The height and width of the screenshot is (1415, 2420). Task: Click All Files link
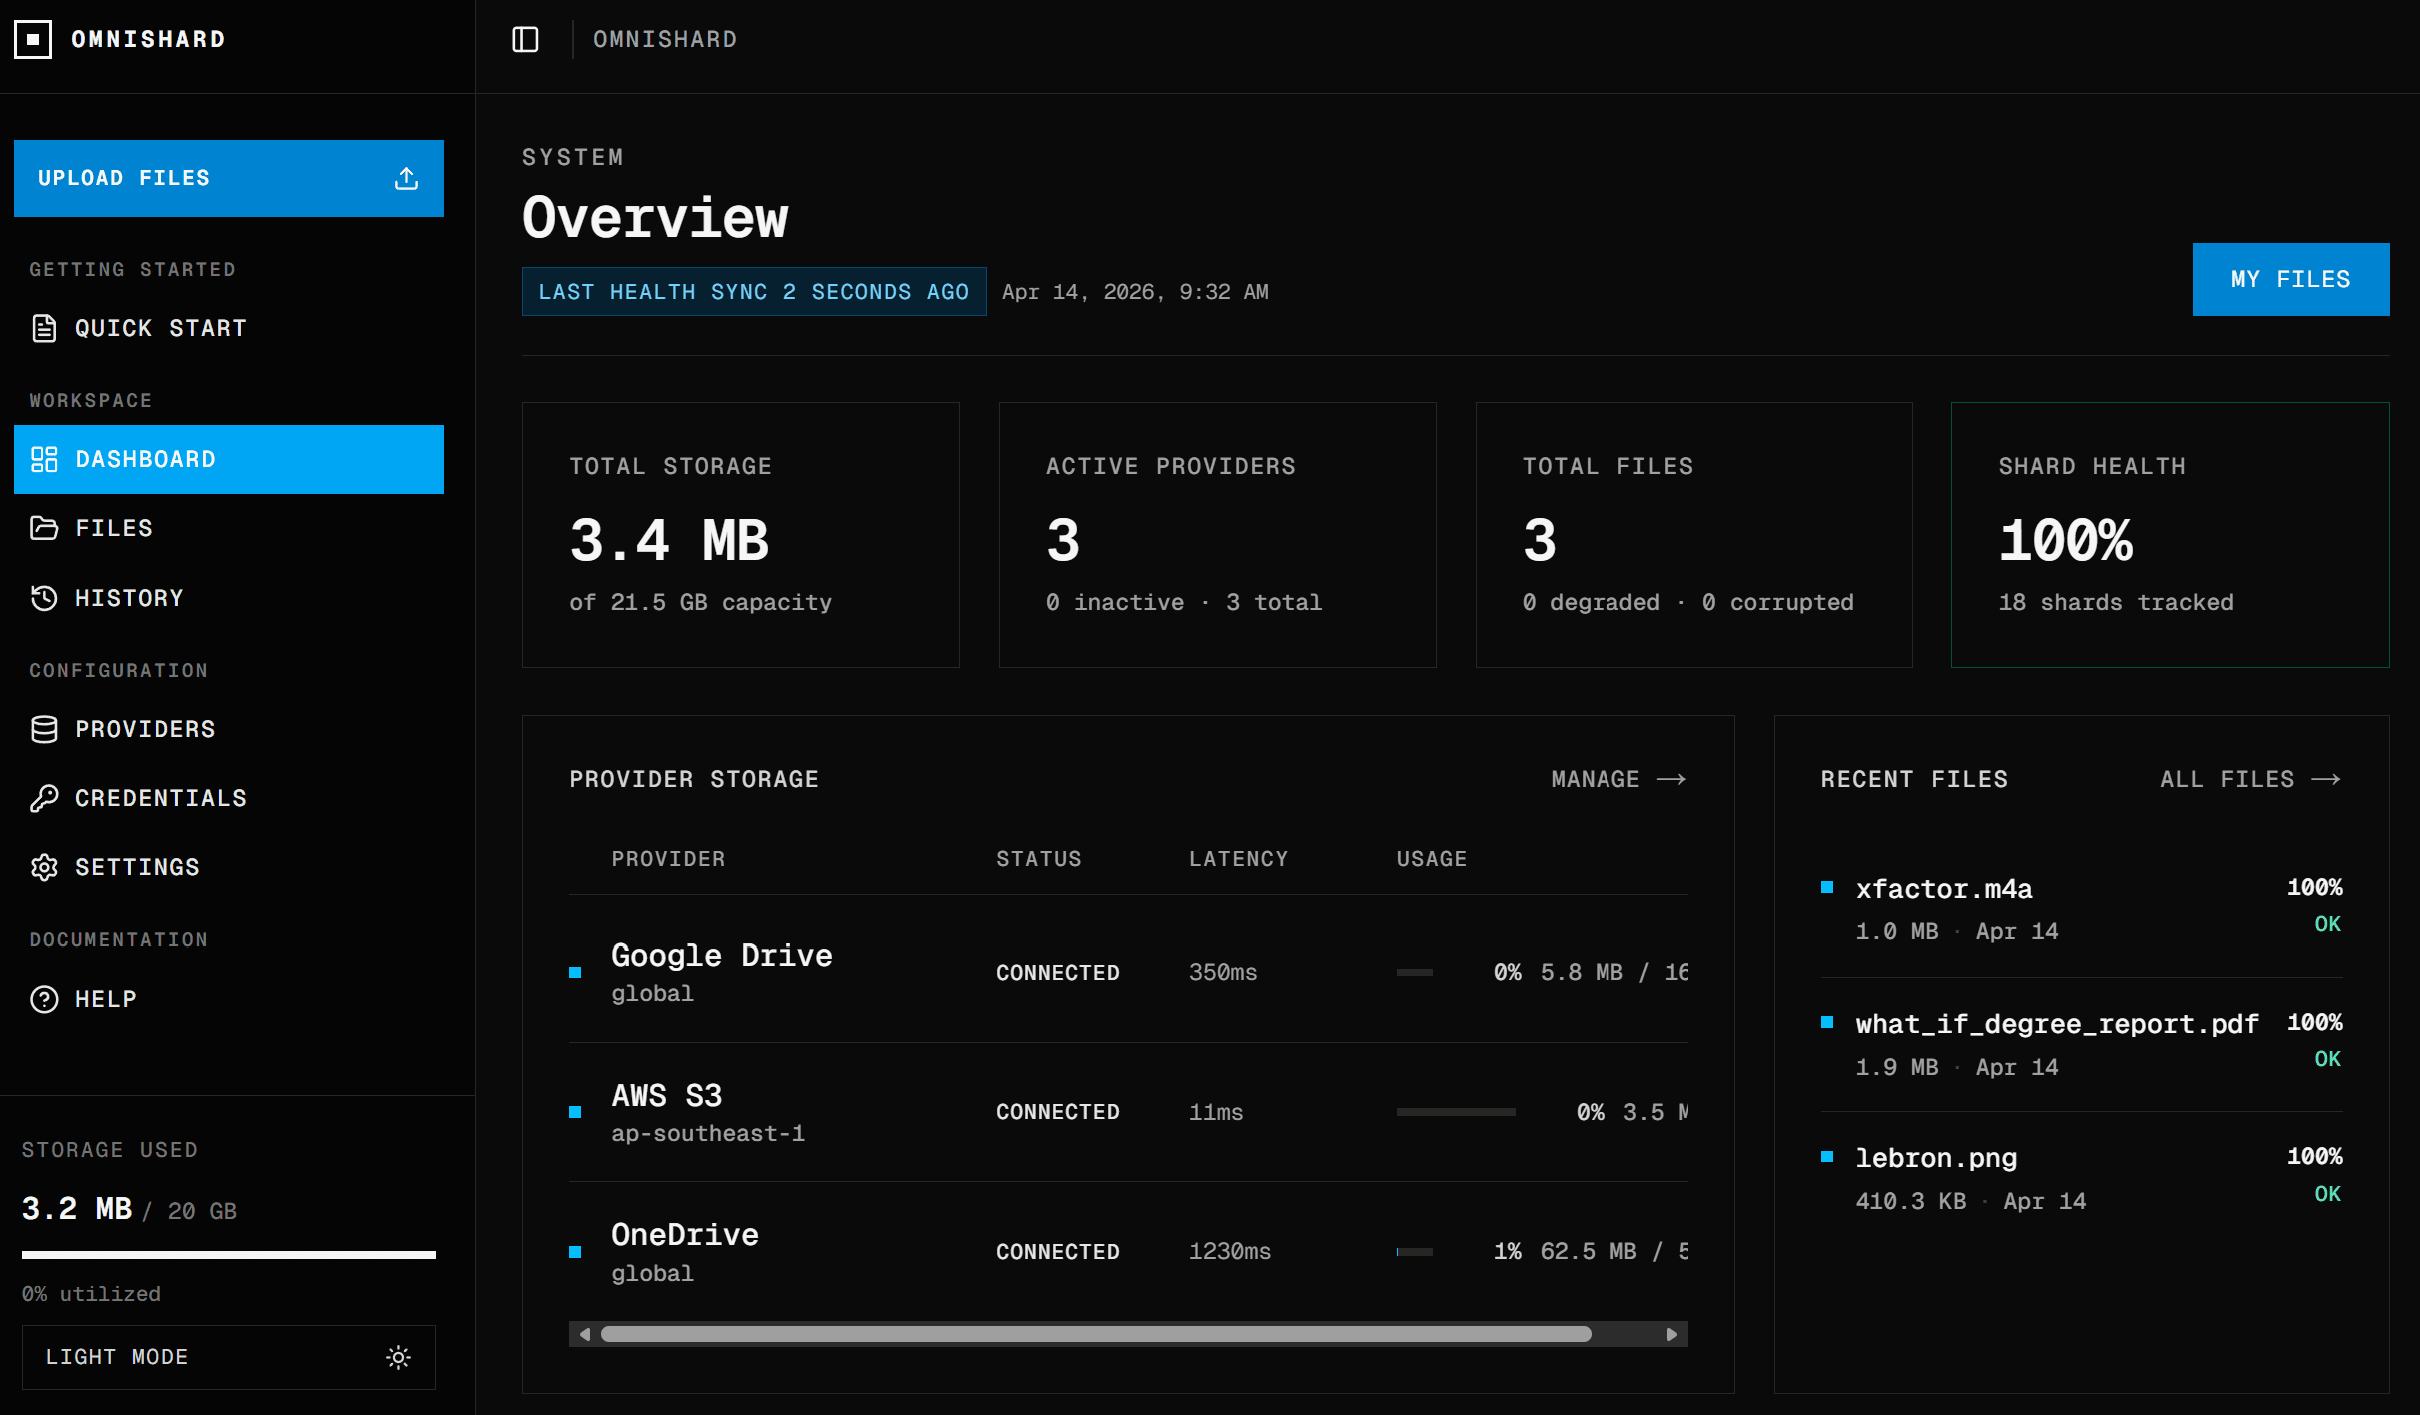(x=2251, y=779)
